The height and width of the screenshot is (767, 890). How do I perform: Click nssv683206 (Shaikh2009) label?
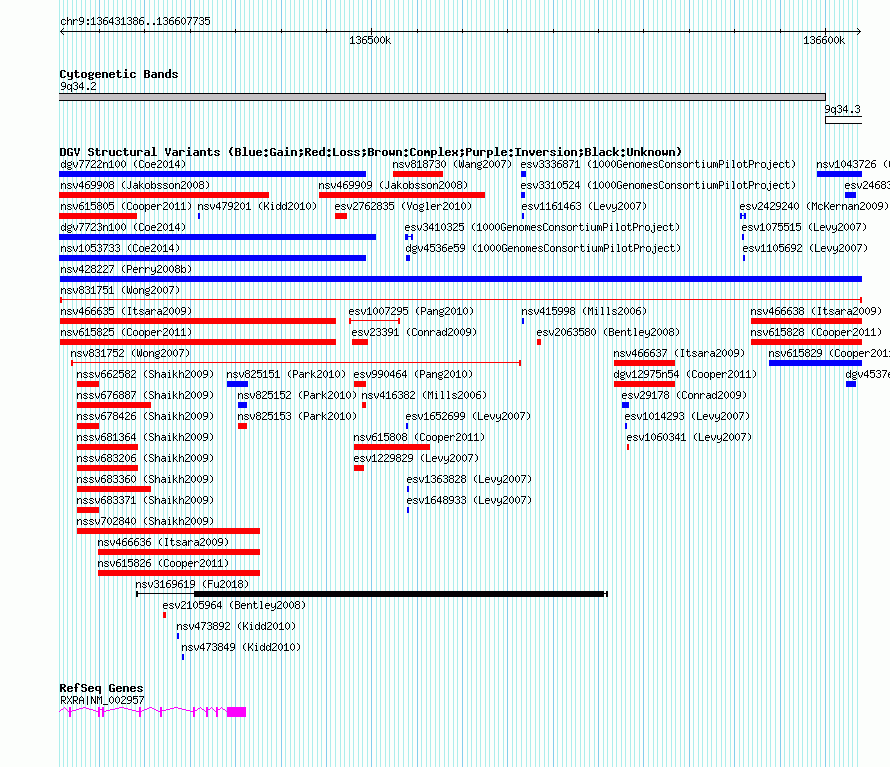(x=145, y=459)
